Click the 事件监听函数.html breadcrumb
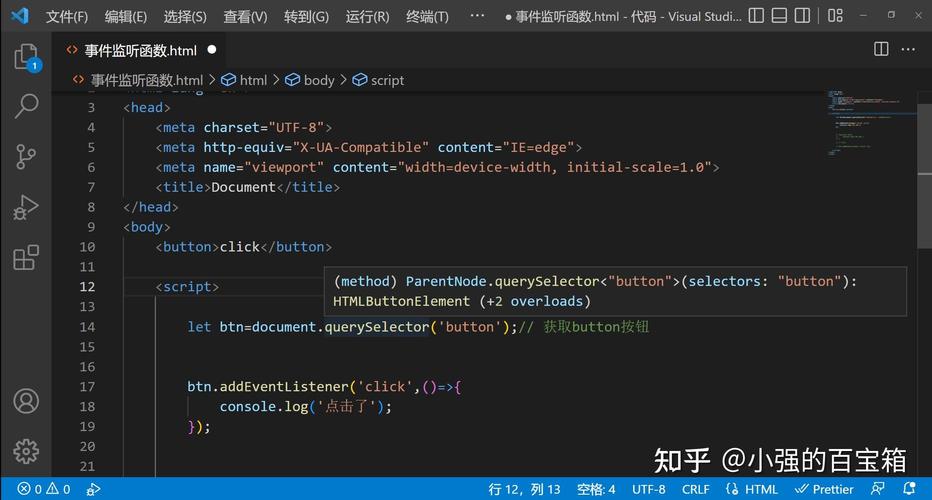 (147, 80)
